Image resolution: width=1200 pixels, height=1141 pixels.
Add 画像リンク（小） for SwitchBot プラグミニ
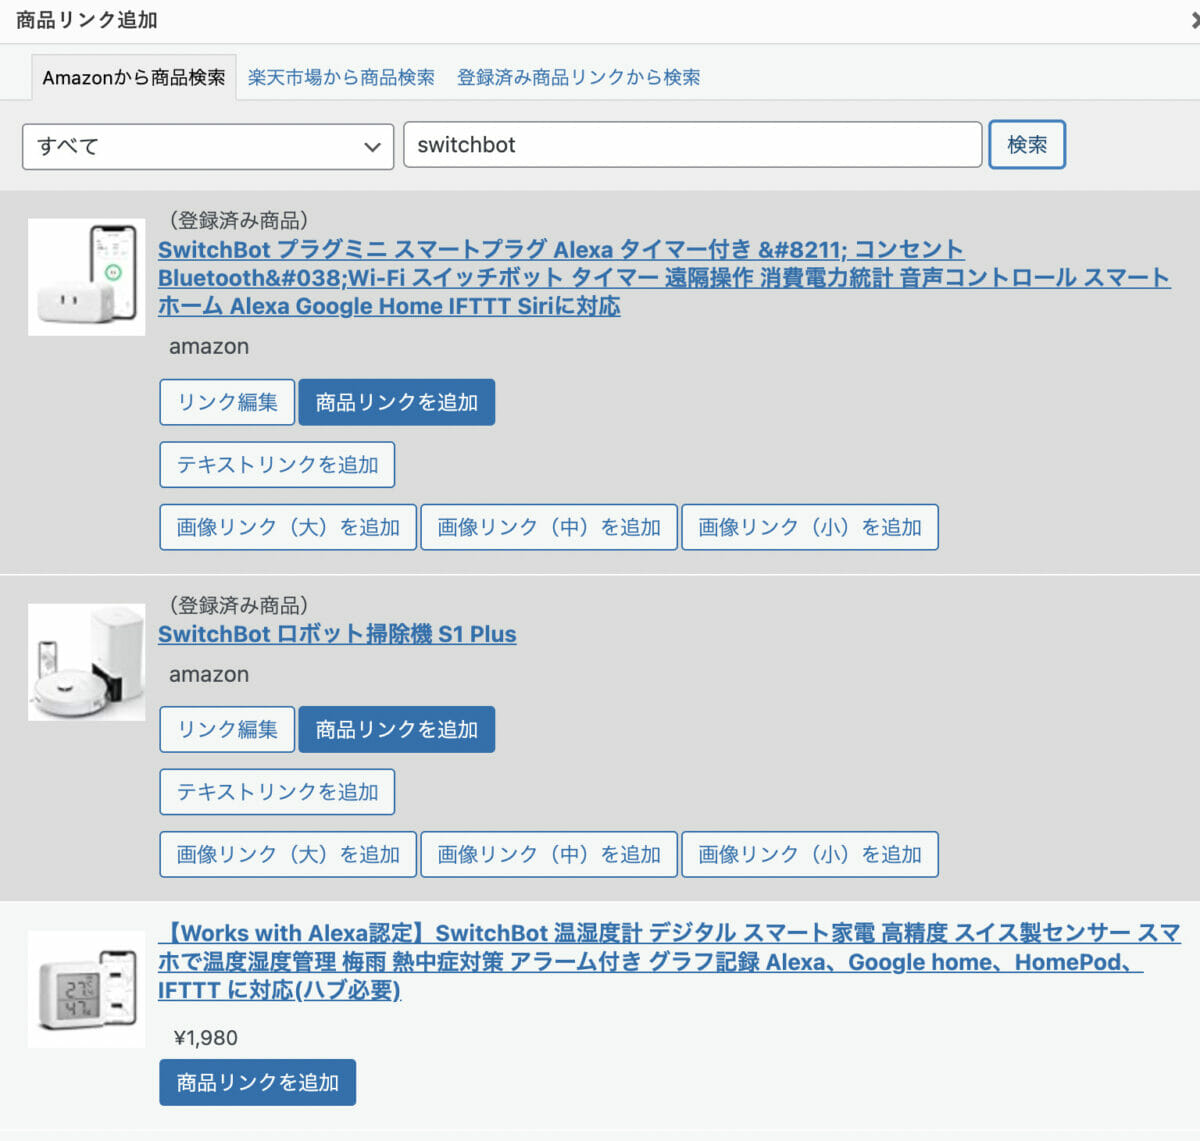(x=810, y=527)
